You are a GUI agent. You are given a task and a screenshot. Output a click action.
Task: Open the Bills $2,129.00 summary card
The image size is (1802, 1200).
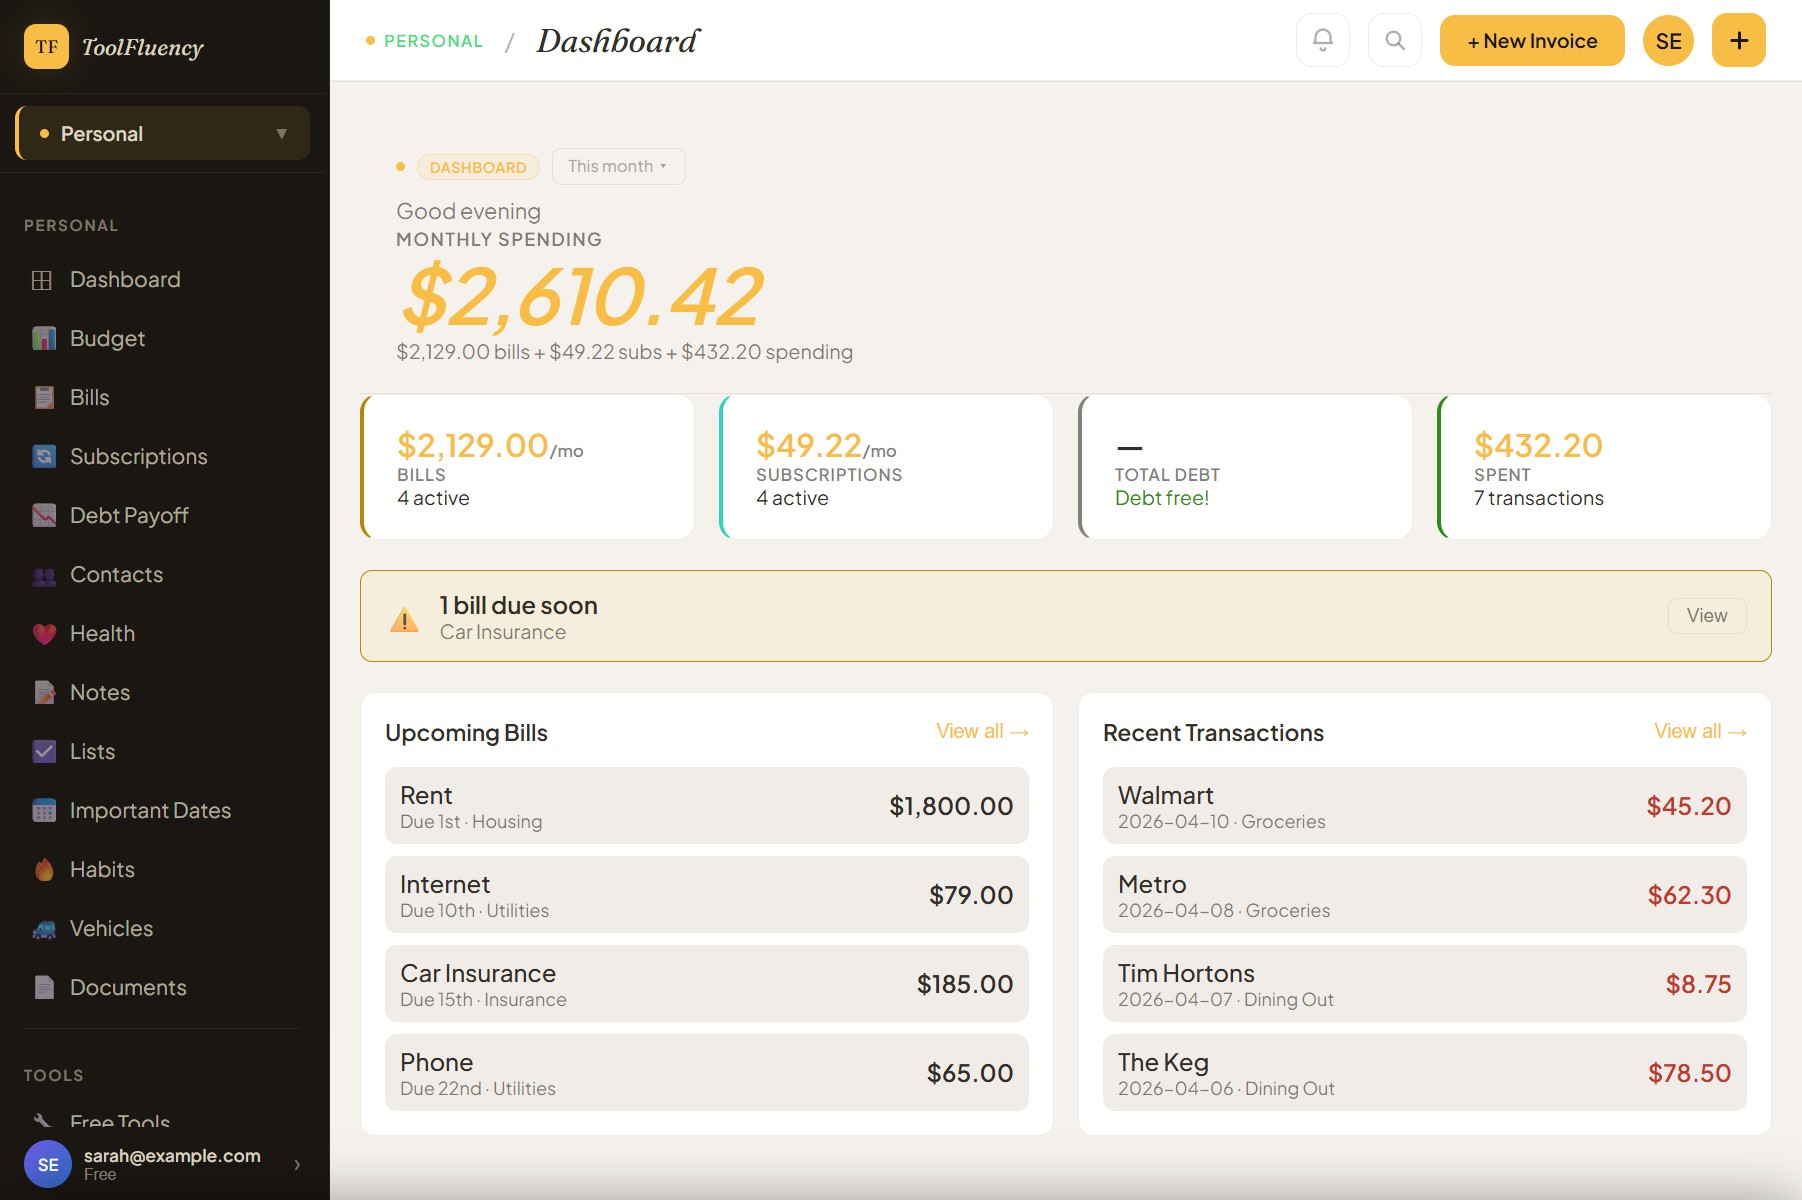(x=527, y=467)
